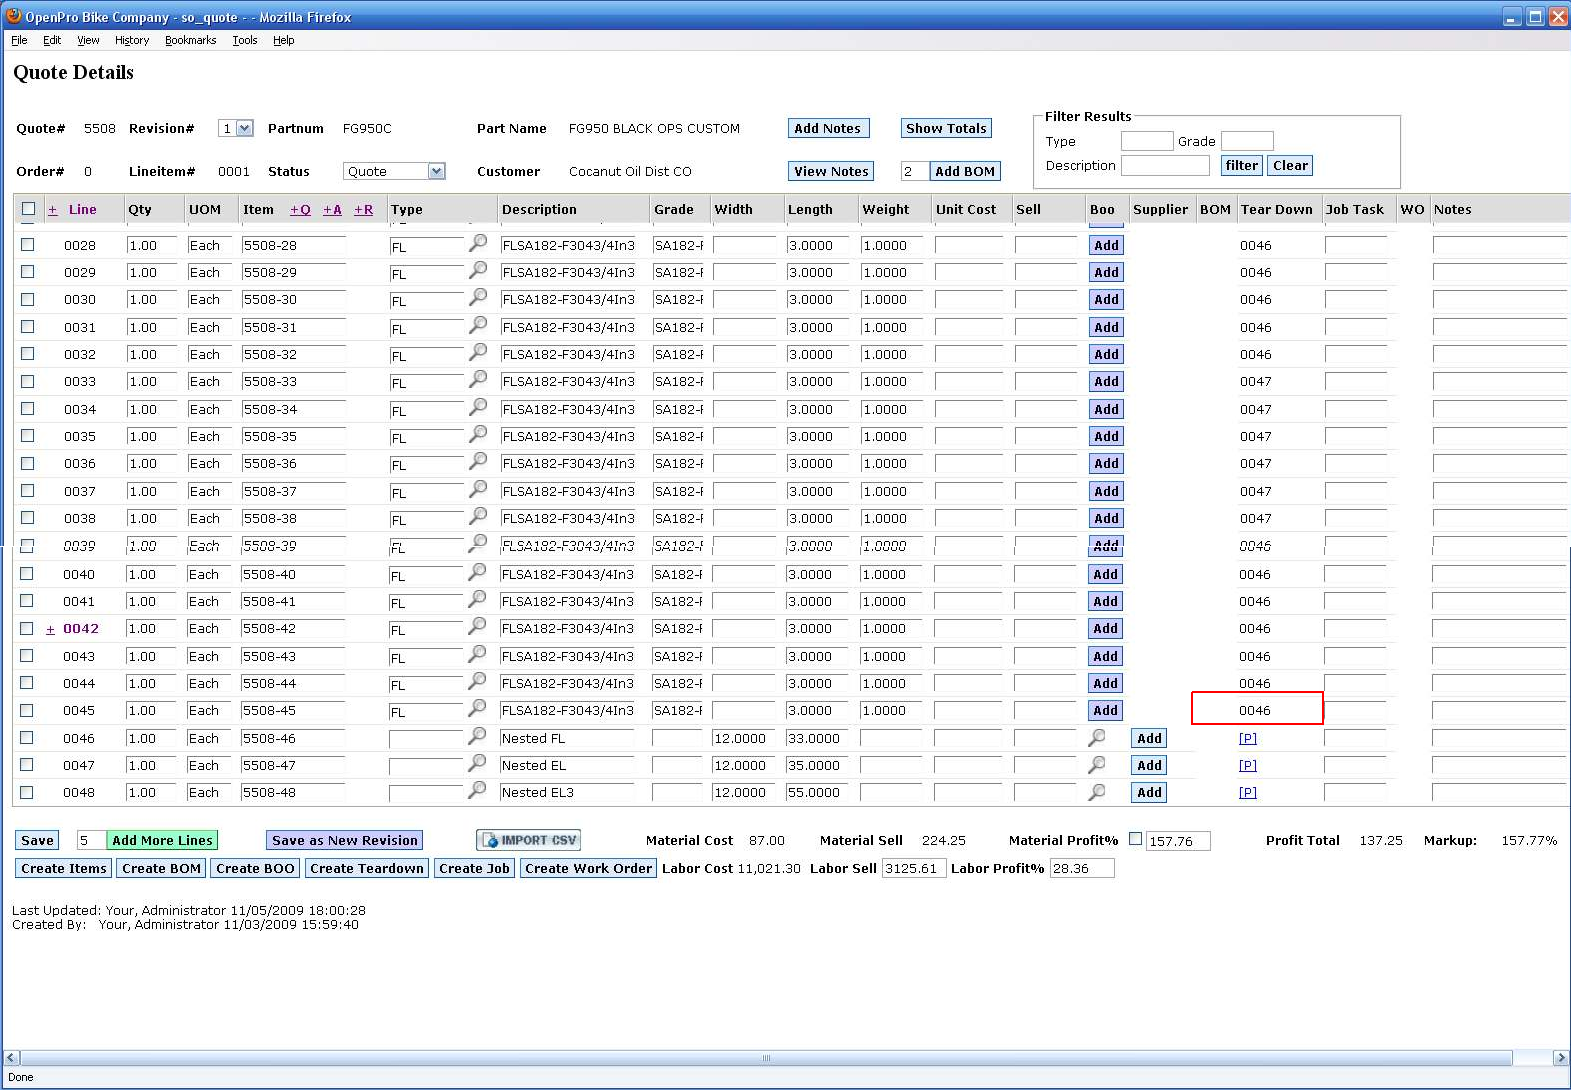This screenshot has width=1571, height=1090.
Task: Click the Type lookup magnifier on line 0028
Action: click(x=478, y=243)
